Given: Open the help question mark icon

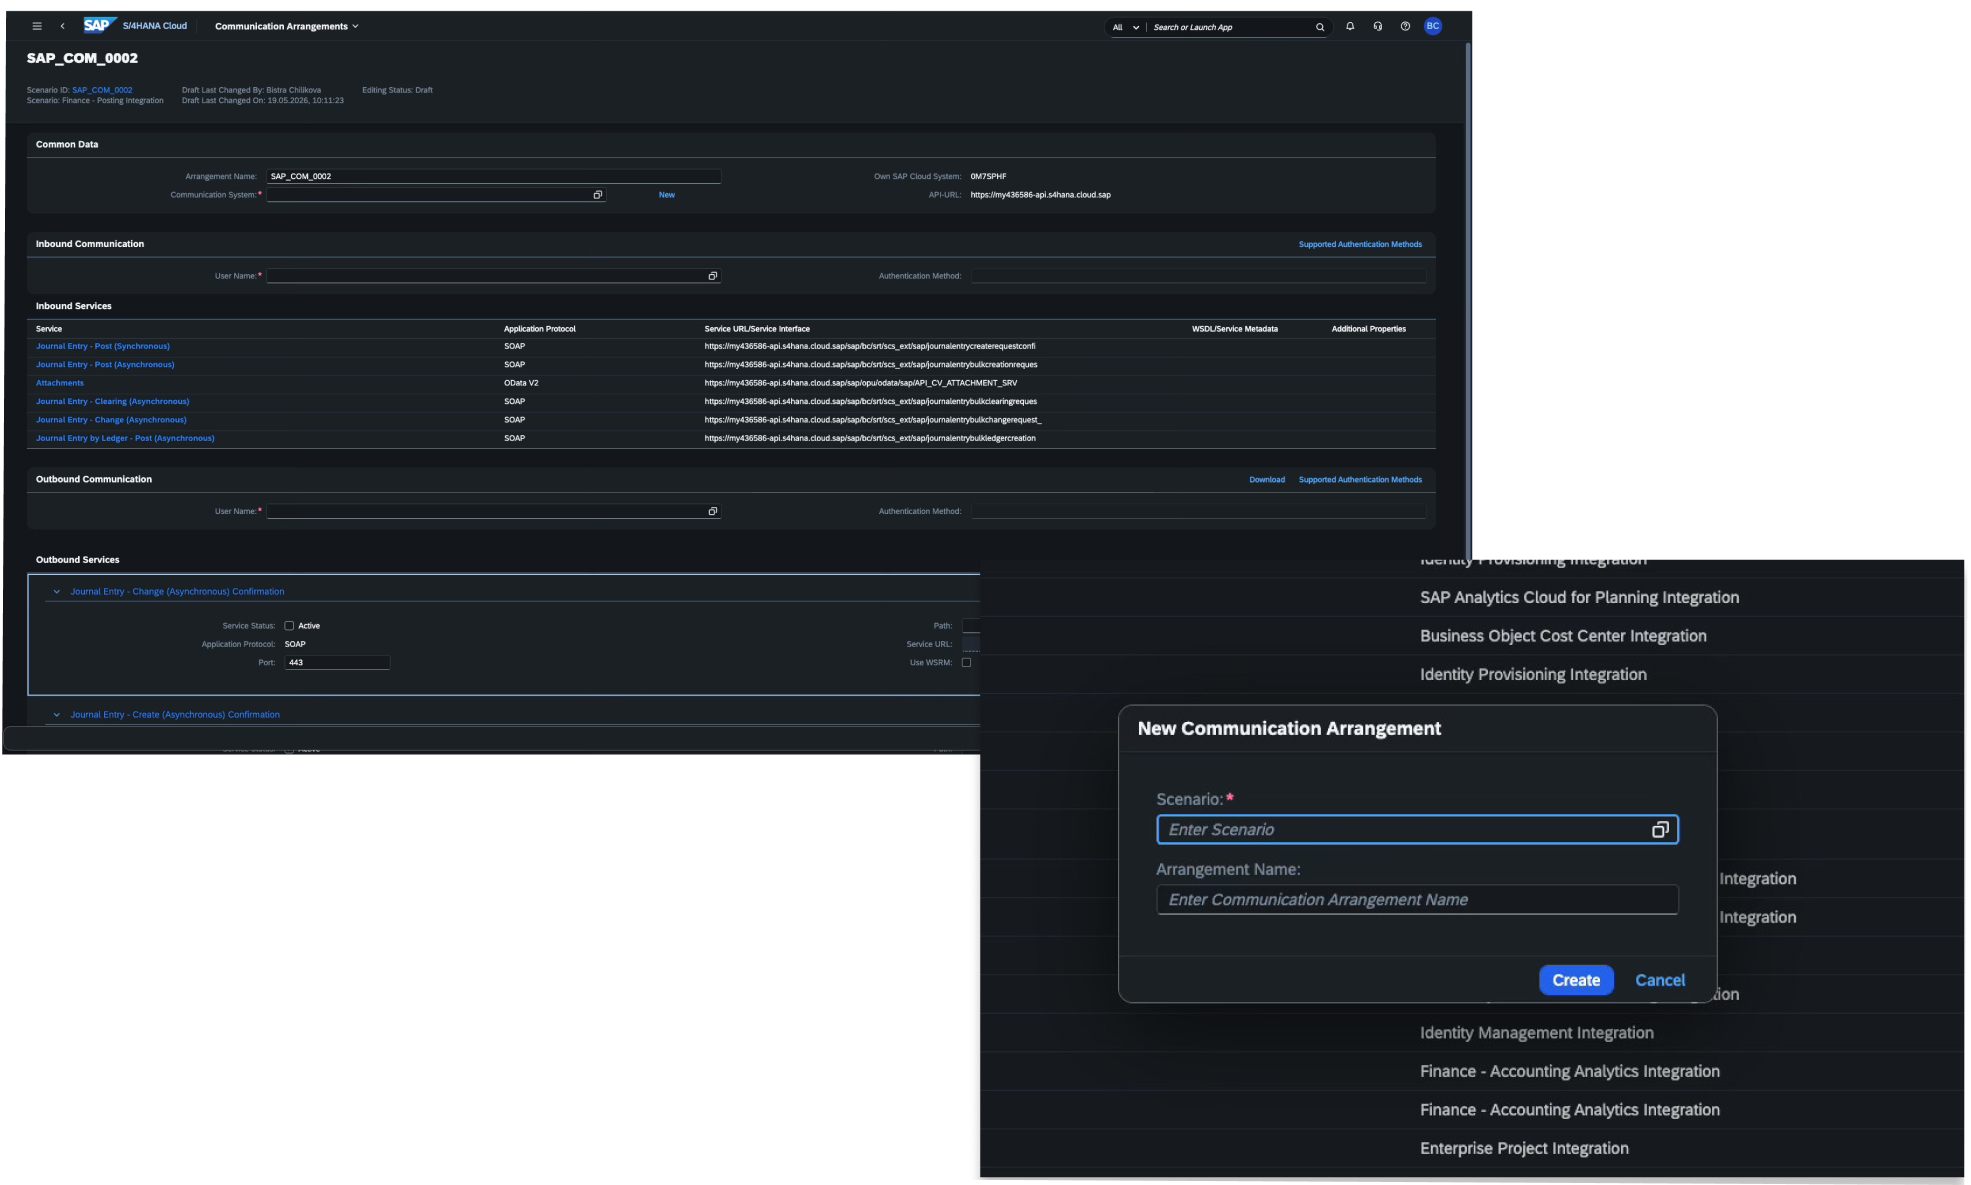Looking at the screenshot, I should point(1405,26).
